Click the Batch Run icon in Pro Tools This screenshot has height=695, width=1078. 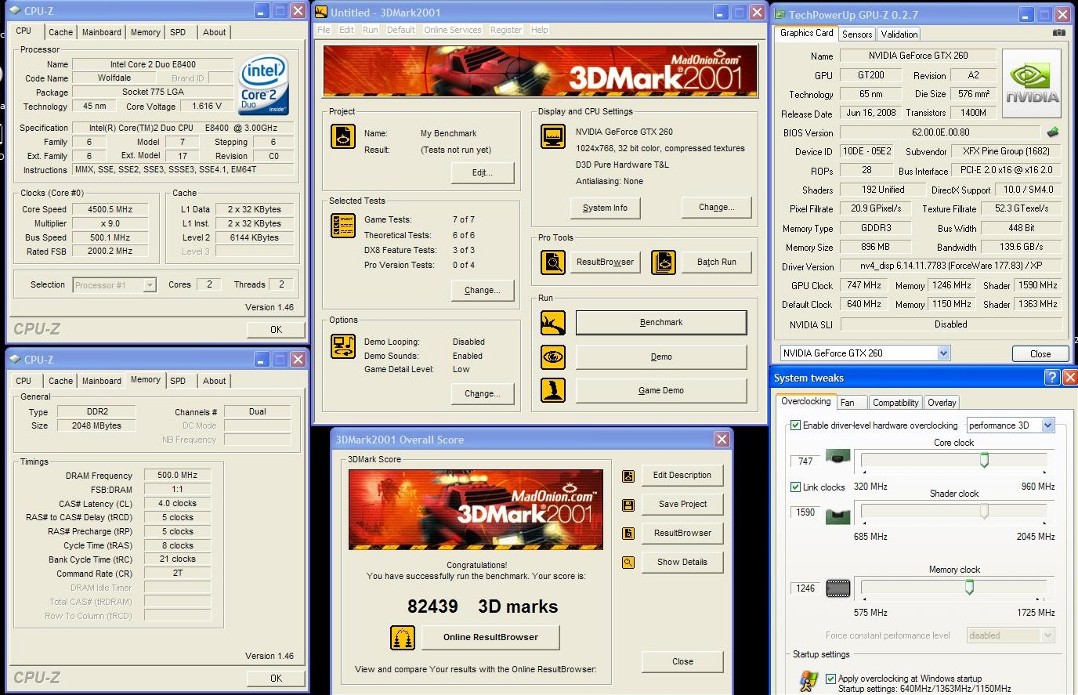click(x=663, y=262)
